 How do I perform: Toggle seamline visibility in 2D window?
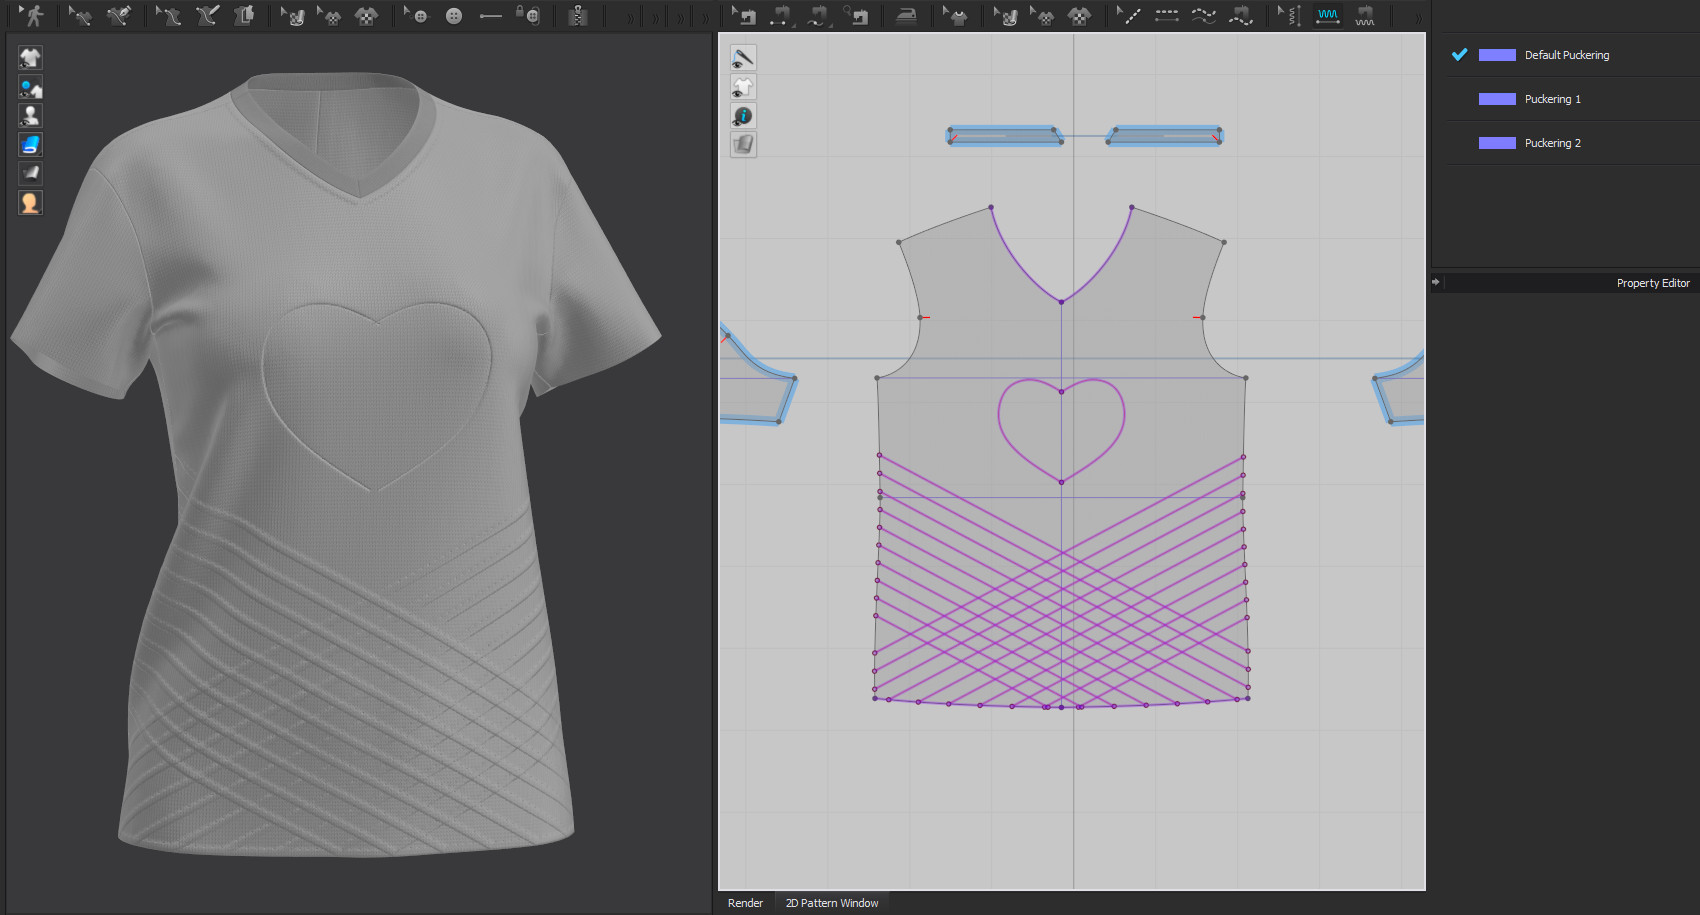coord(743,58)
